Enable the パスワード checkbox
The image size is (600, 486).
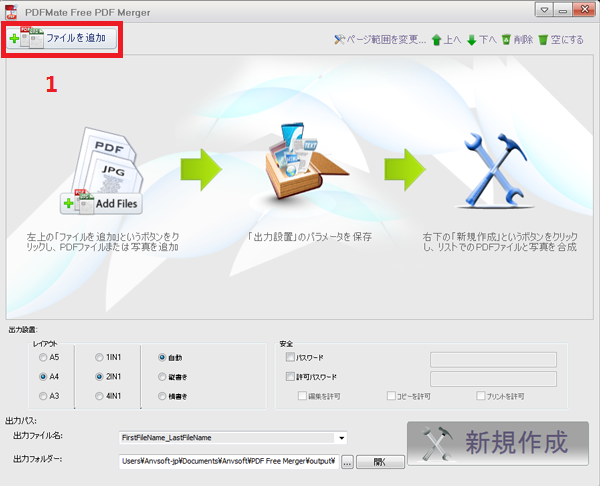click(290, 357)
